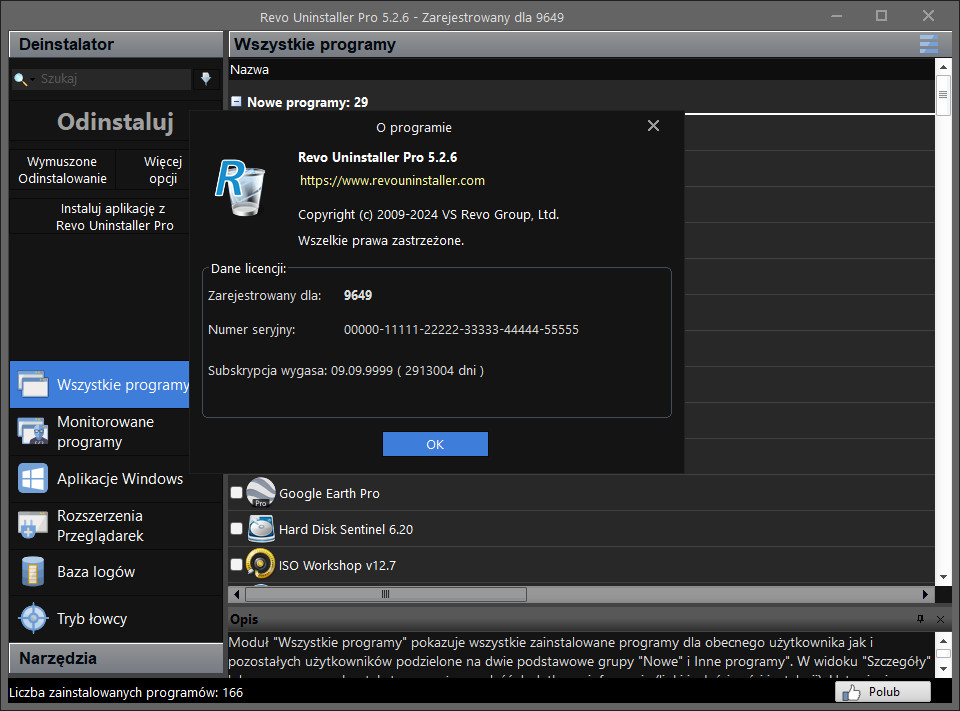Open Rozszerzenia Przeglądarek module
The height and width of the screenshot is (711, 960).
click(x=116, y=525)
